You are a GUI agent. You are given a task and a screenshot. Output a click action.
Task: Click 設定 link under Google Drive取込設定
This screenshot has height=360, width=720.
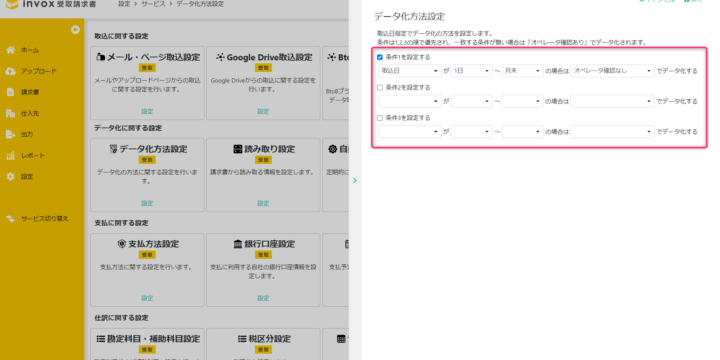pyautogui.click(x=263, y=112)
